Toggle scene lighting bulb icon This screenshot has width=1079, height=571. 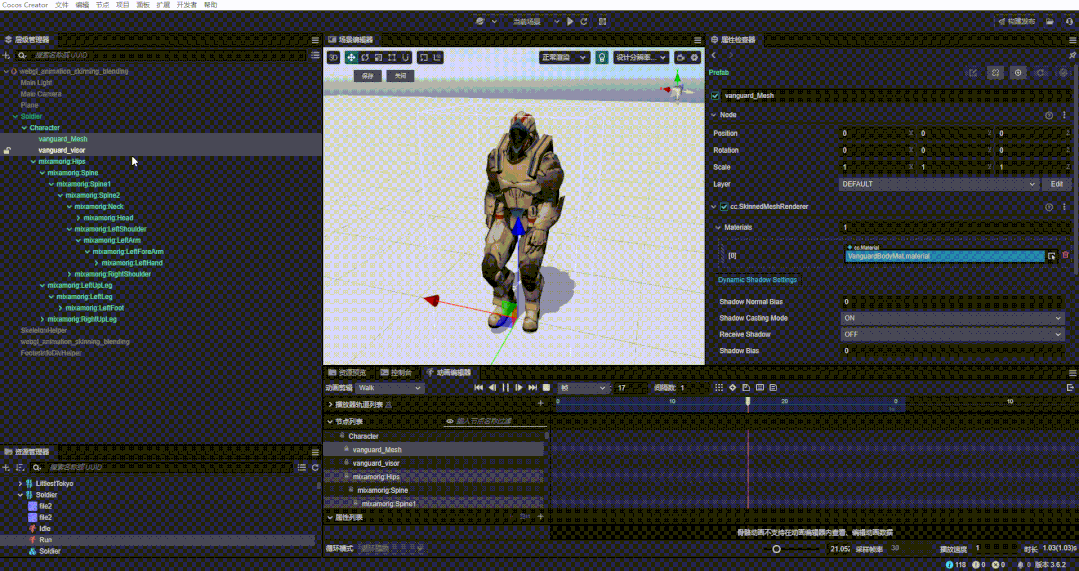tap(601, 58)
